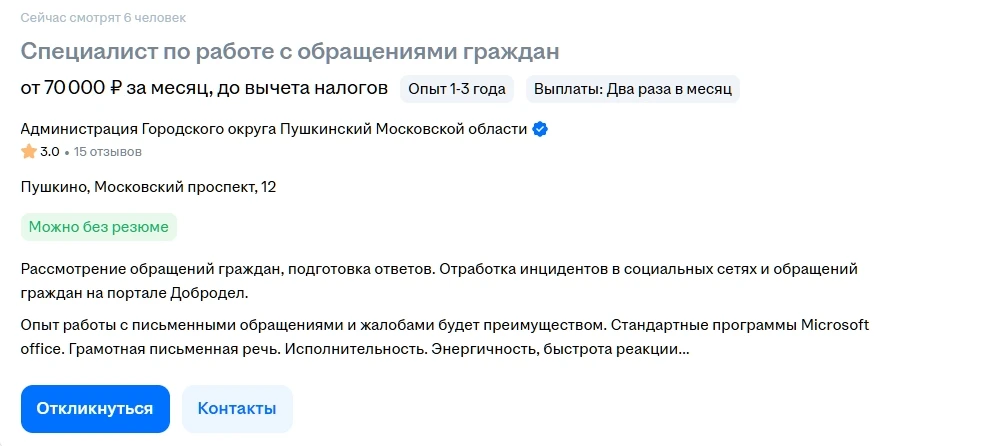Click the Выплаты: Два раза в месяц tag

[x=633, y=89]
